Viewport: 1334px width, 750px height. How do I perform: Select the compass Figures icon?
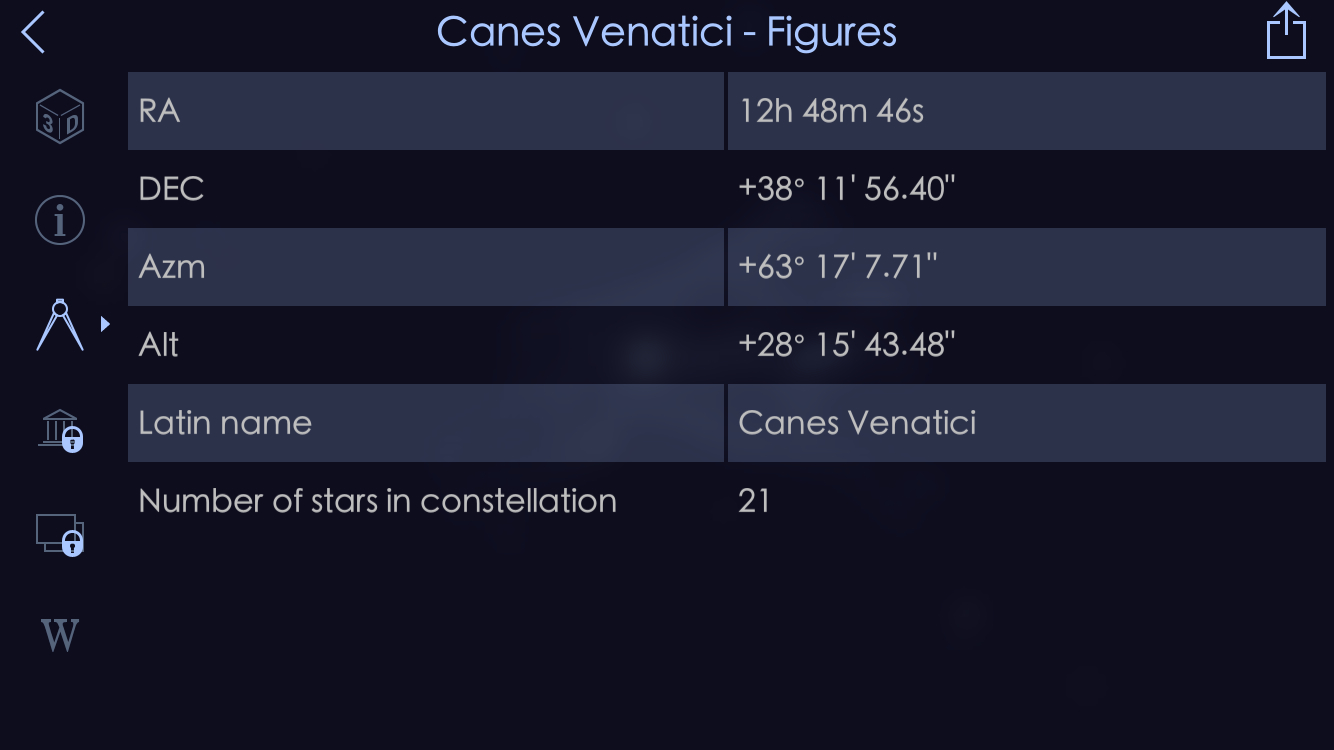[59, 324]
